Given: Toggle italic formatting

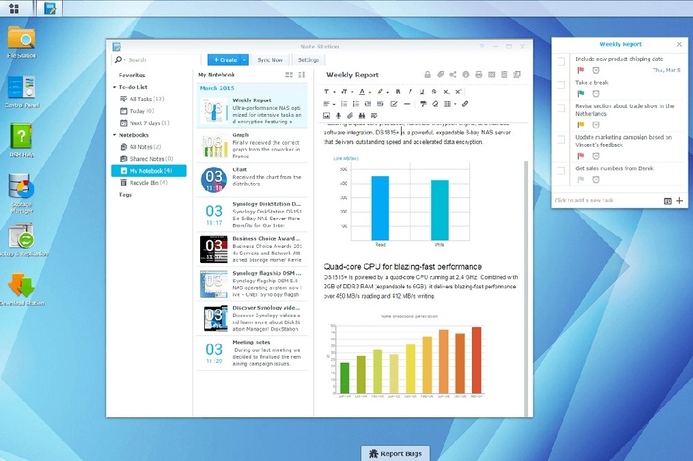Looking at the screenshot, I should (x=410, y=91).
